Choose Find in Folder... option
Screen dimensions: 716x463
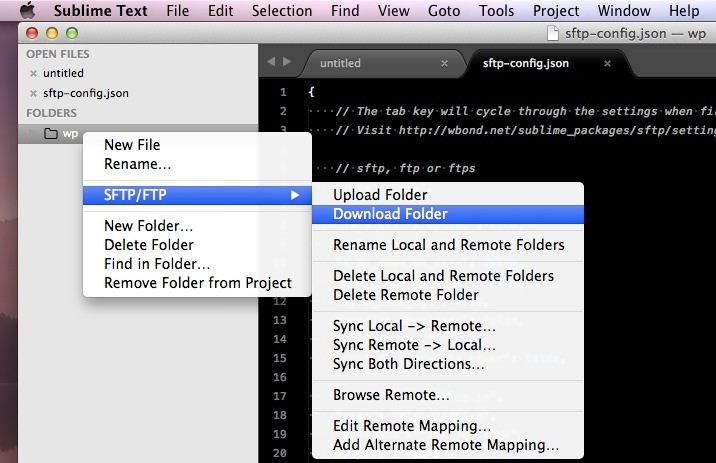tap(197, 264)
